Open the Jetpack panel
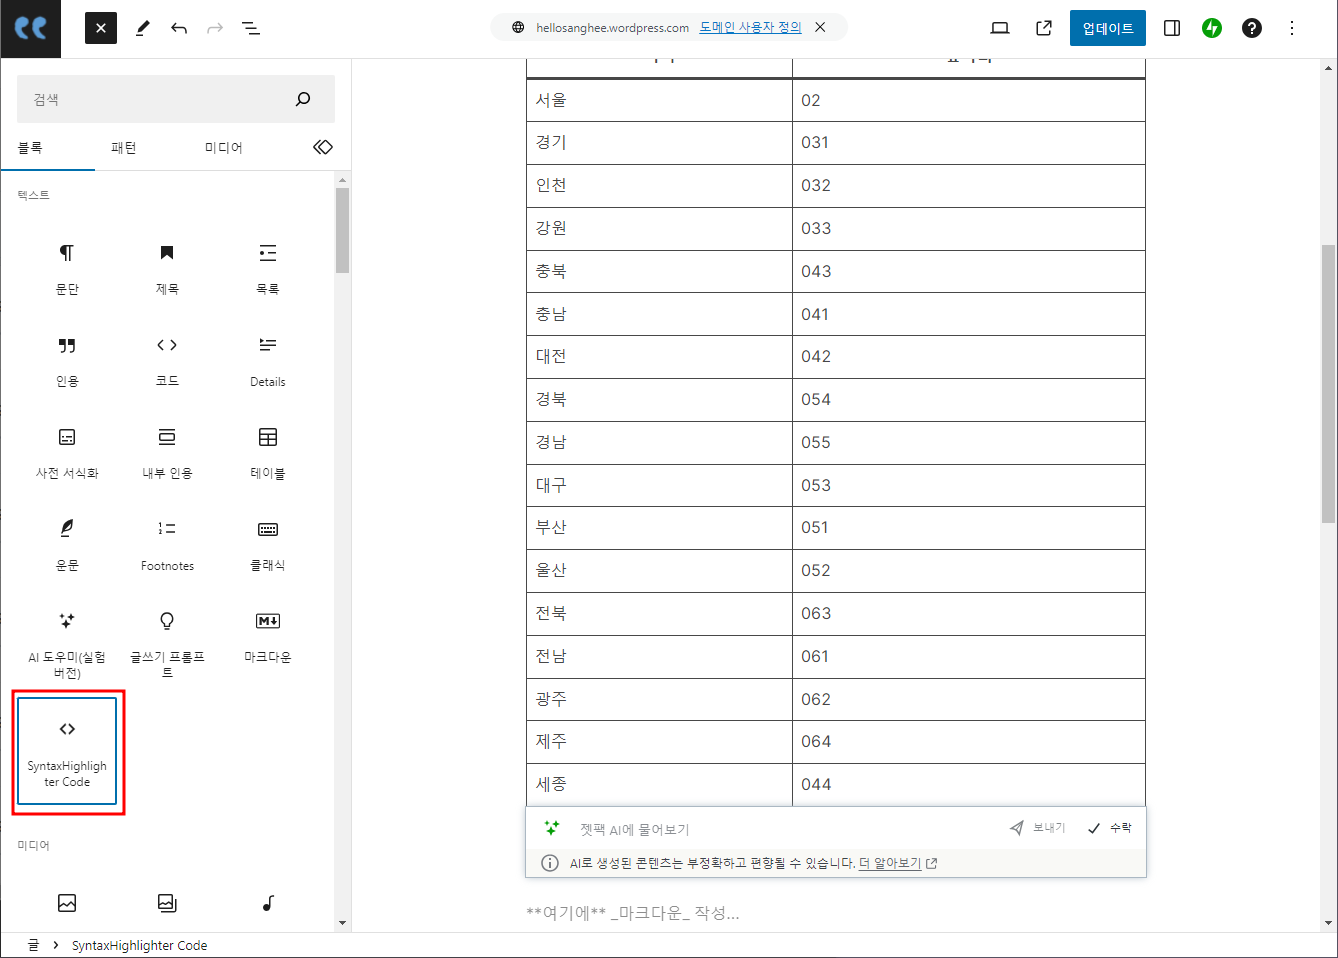Viewport: 1338px width, 958px height. coord(1212,28)
